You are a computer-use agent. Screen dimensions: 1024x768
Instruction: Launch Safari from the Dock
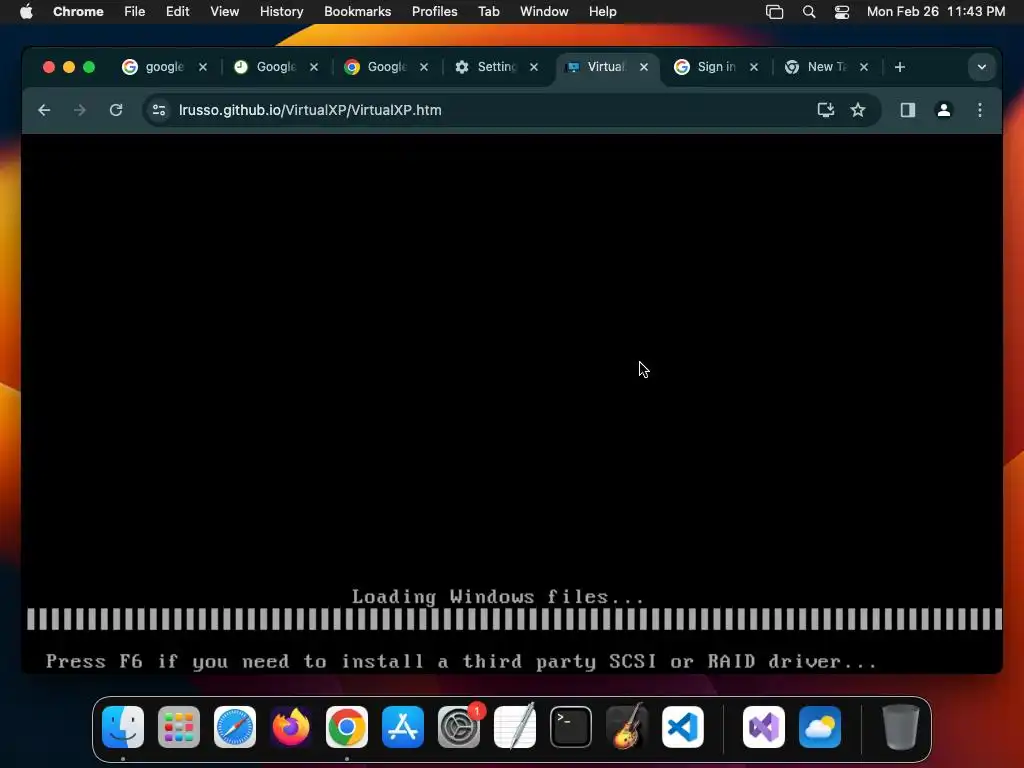[x=235, y=727]
